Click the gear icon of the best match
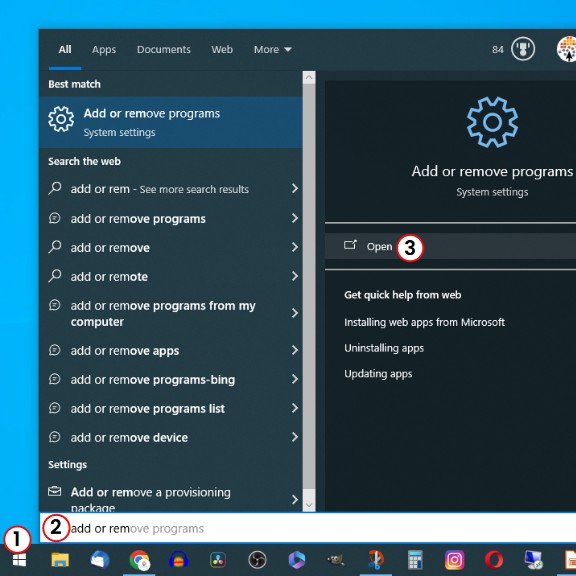Viewport: 576px width, 576px height. click(61, 119)
